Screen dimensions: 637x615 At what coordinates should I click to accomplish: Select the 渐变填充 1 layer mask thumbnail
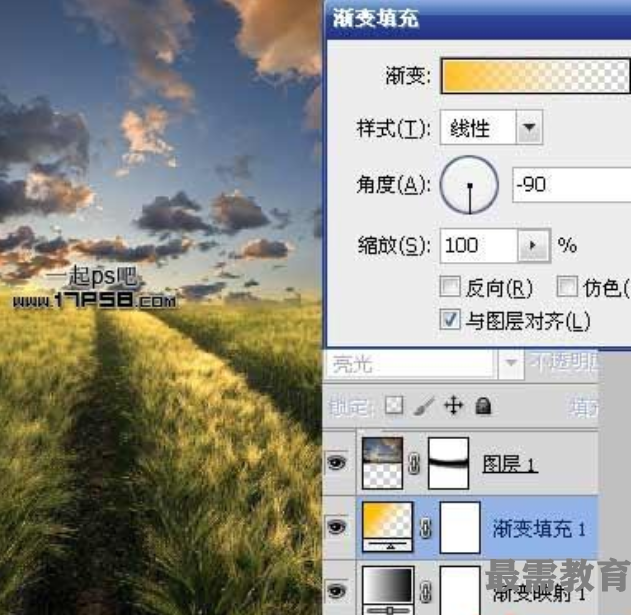click(460, 528)
